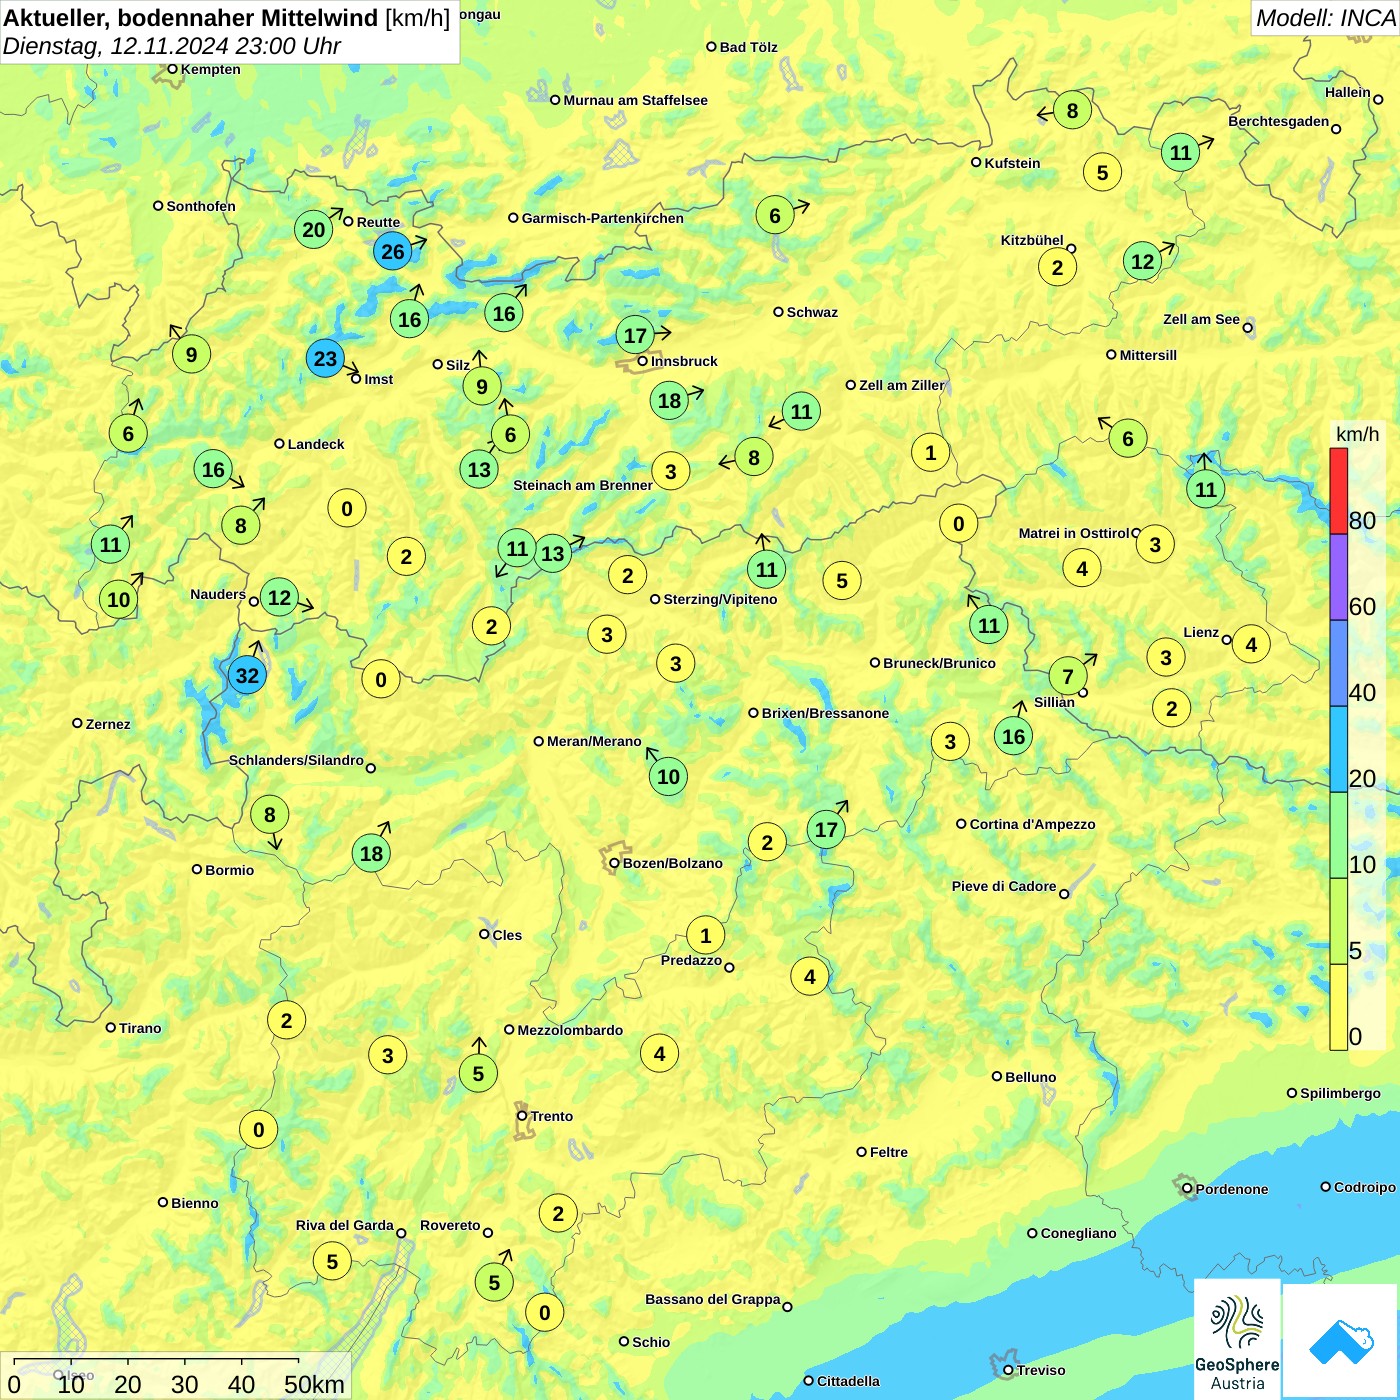Image resolution: width=1400 pixels, height=1400 pixels.
Task: Click the blue cloud logo beside GeoSphere
Action: pyautogui.click(x=1341, y=1341)
